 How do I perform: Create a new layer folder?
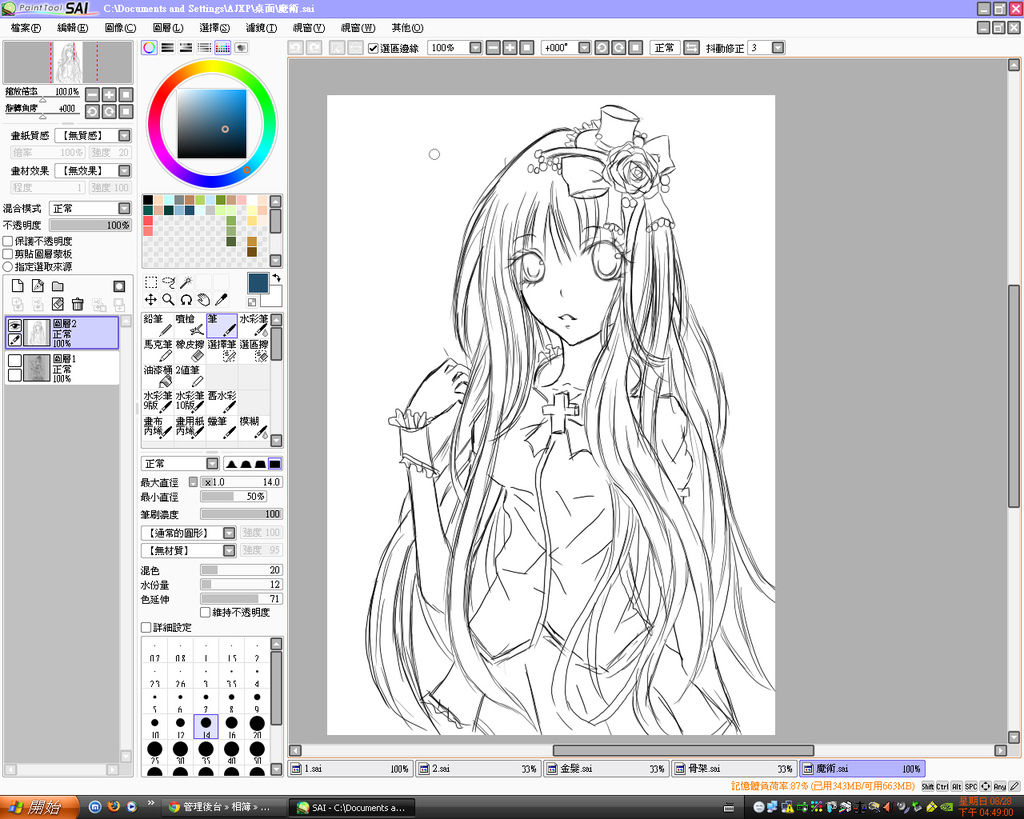pyautogui.click(x=58, y=286)
